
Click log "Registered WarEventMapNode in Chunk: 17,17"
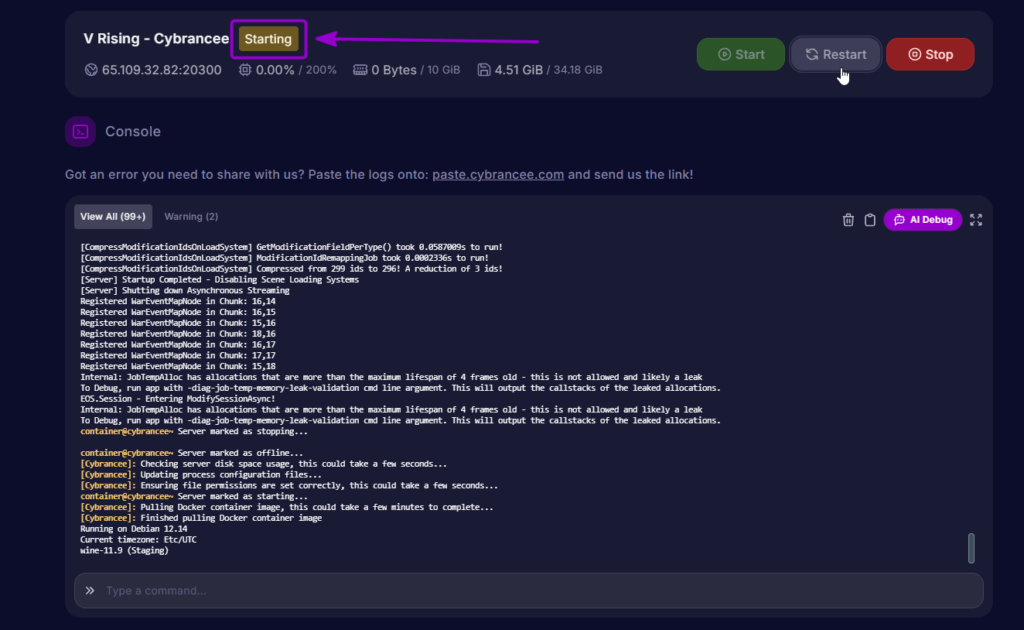pos(178,356)
